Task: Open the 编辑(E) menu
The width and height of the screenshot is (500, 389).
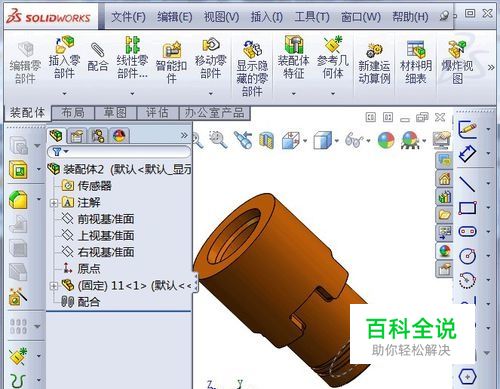Action: 175,16
